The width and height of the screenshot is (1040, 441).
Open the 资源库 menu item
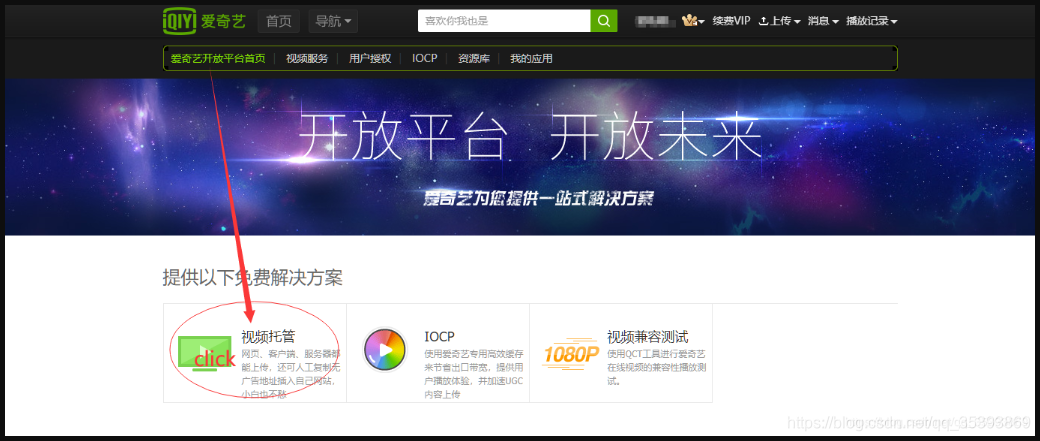tap(474, 58)
